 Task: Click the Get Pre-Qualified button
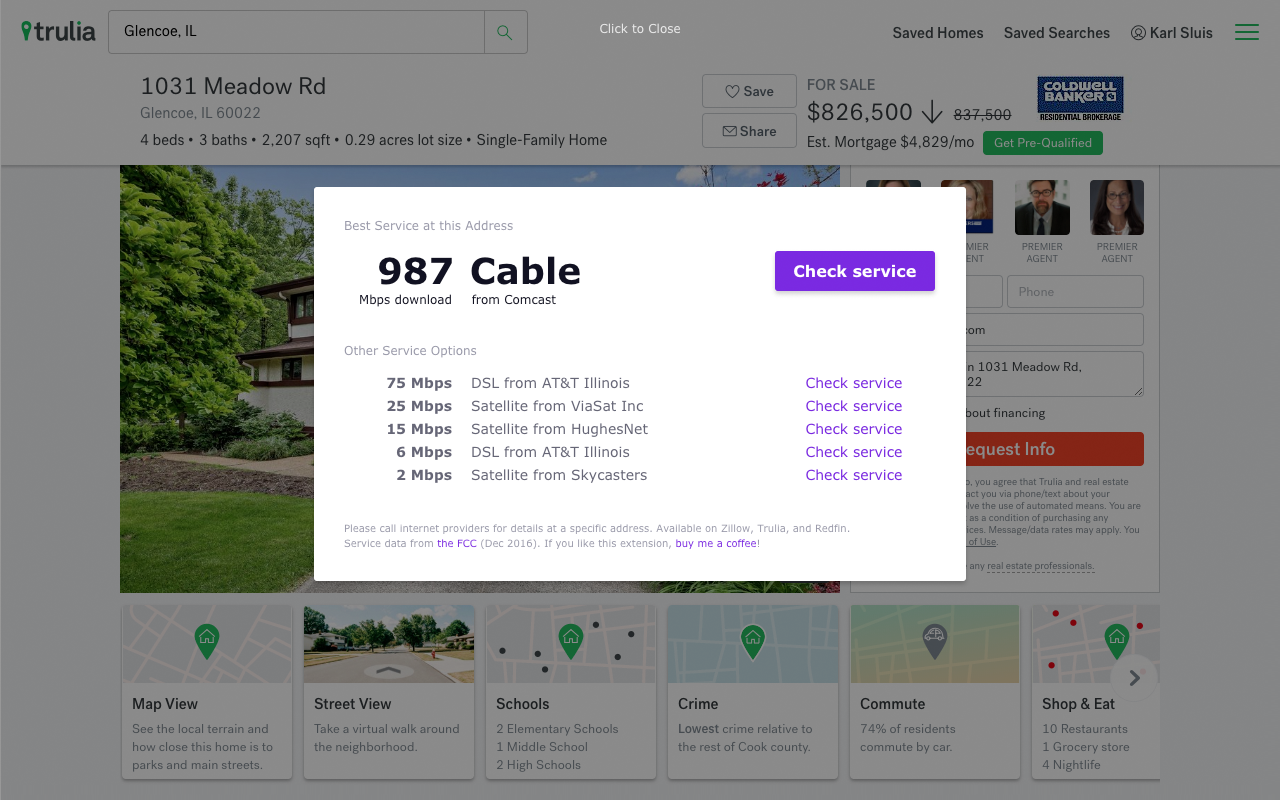1042,143
